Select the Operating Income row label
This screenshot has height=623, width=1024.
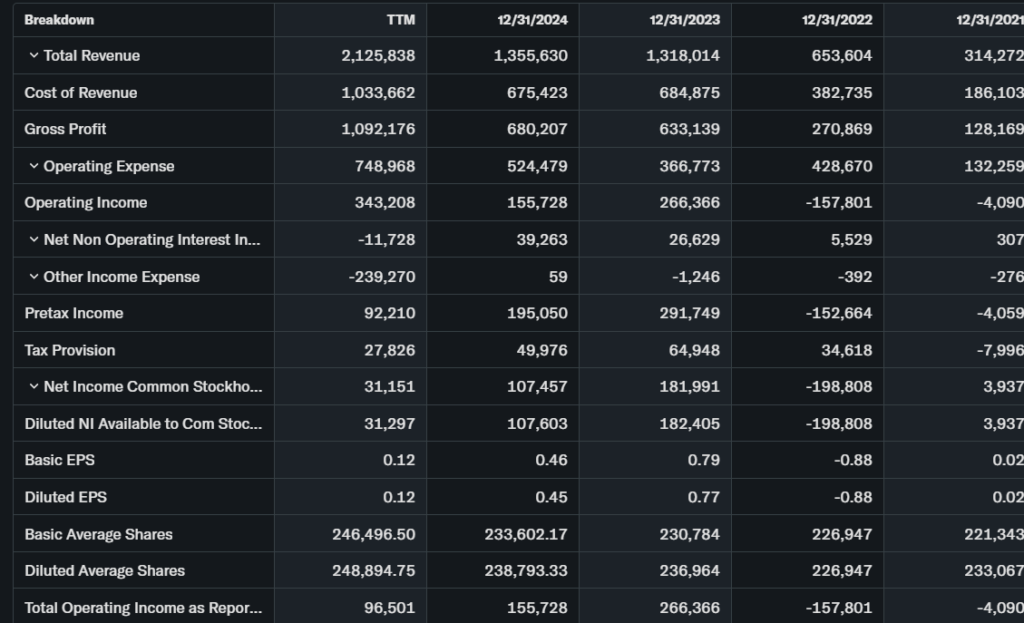(x=86, y=203)
